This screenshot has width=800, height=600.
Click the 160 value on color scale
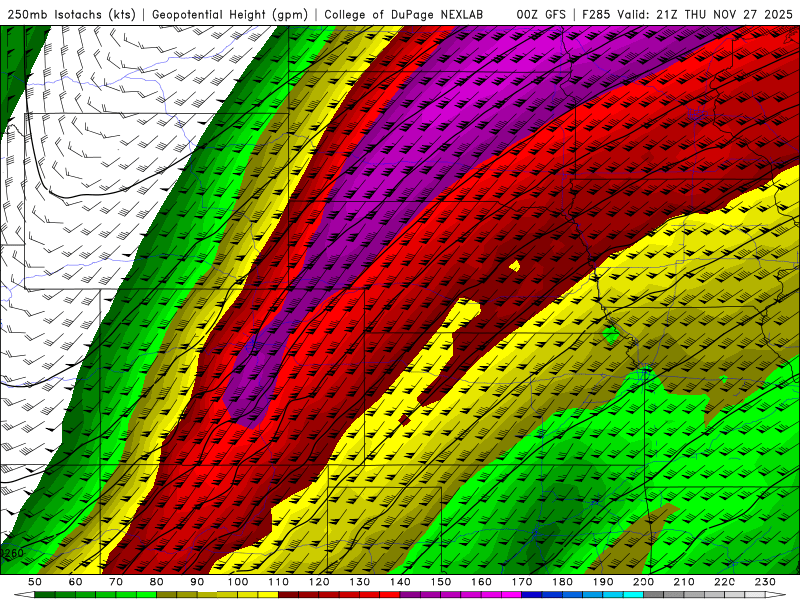click(481, 582)
